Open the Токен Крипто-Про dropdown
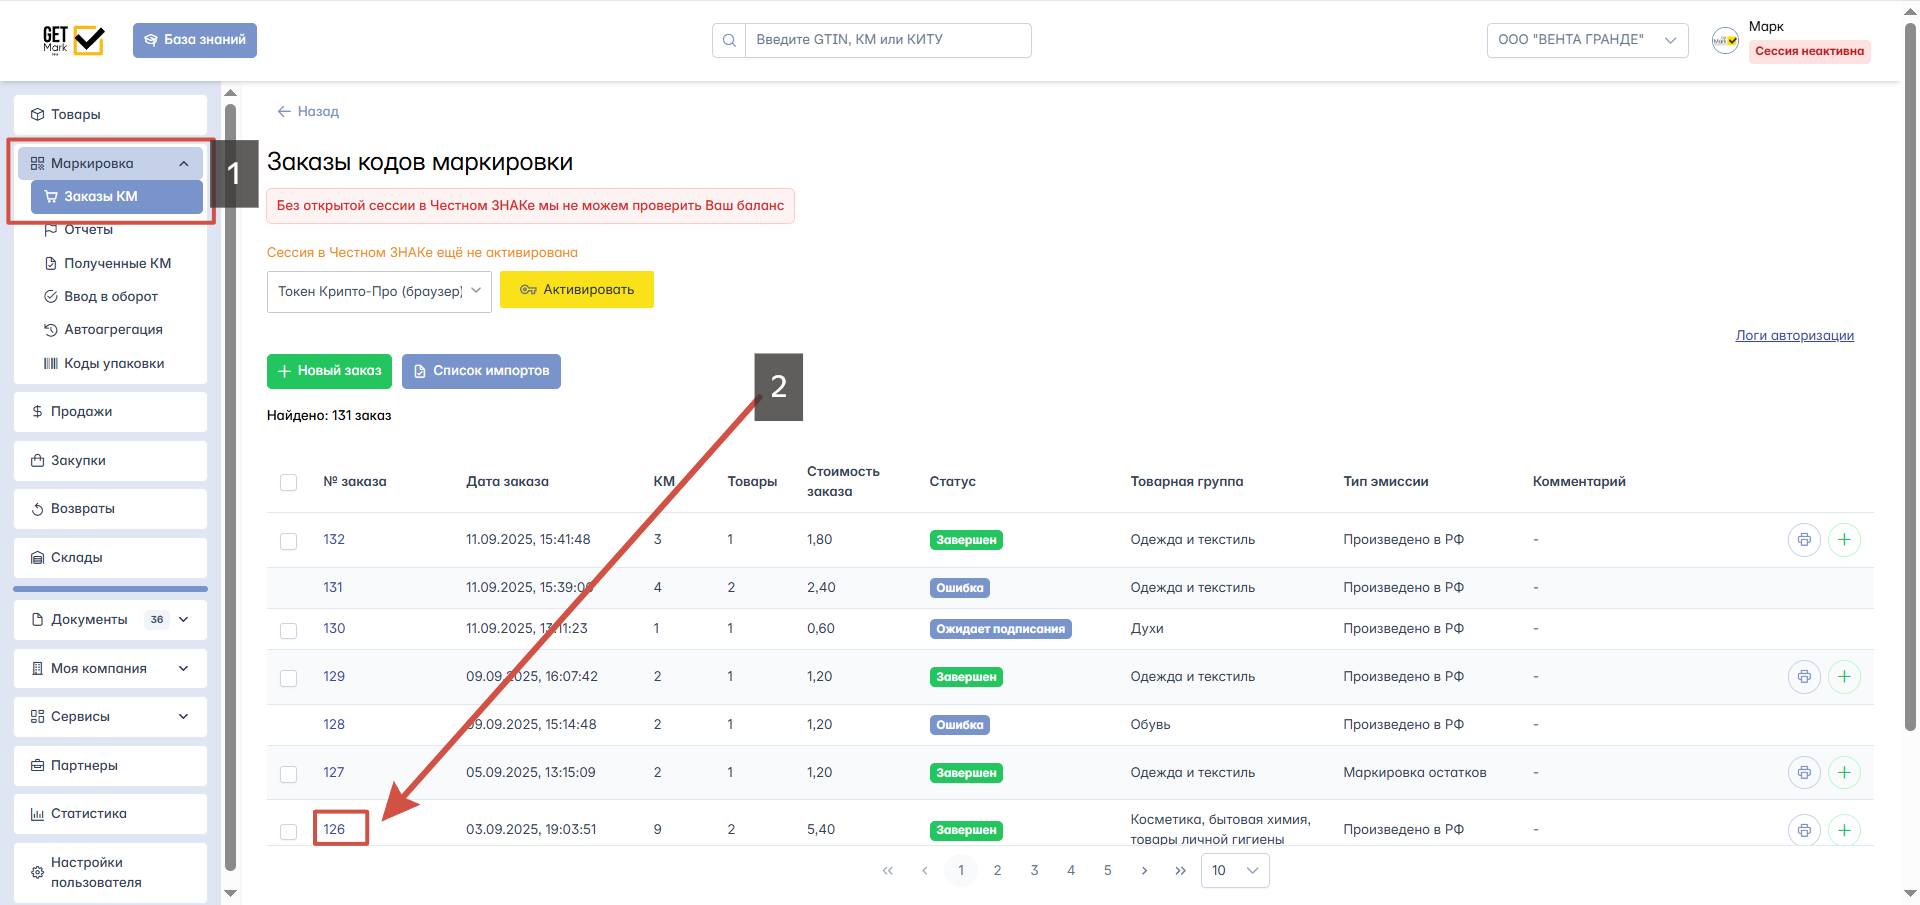 click(x=379, y=291)
